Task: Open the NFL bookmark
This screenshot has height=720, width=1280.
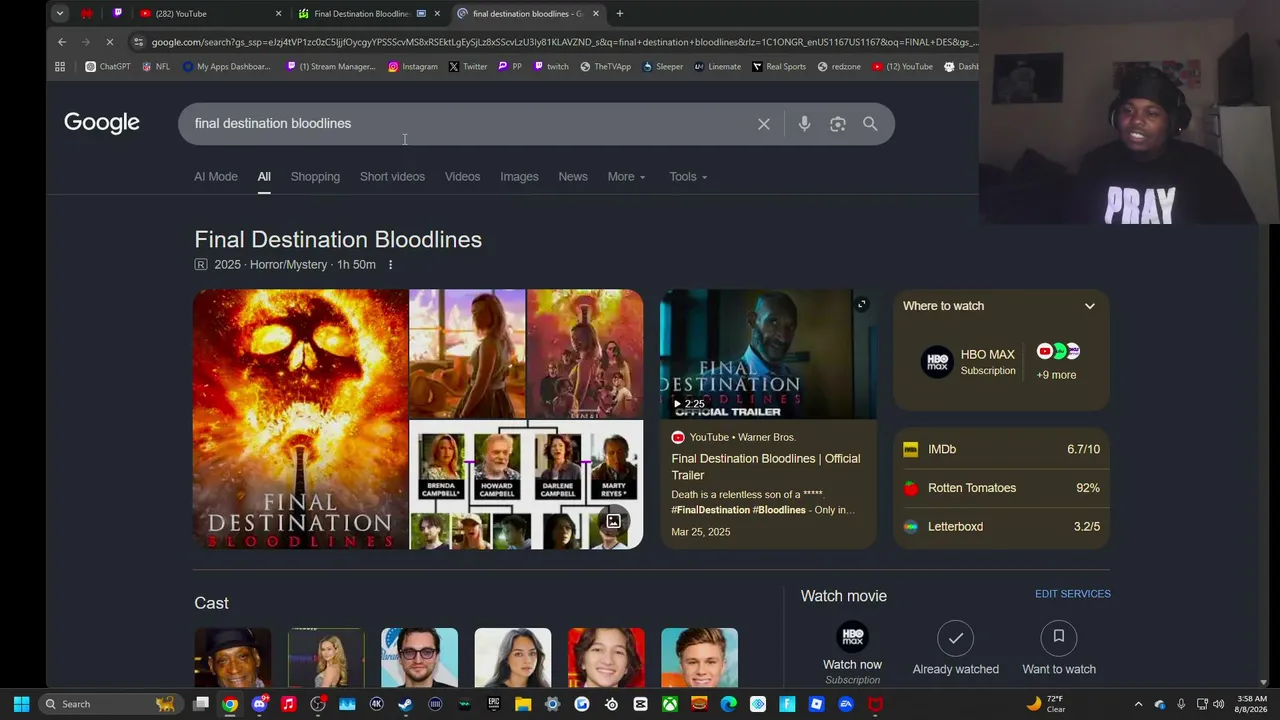Action: point(156,67)
